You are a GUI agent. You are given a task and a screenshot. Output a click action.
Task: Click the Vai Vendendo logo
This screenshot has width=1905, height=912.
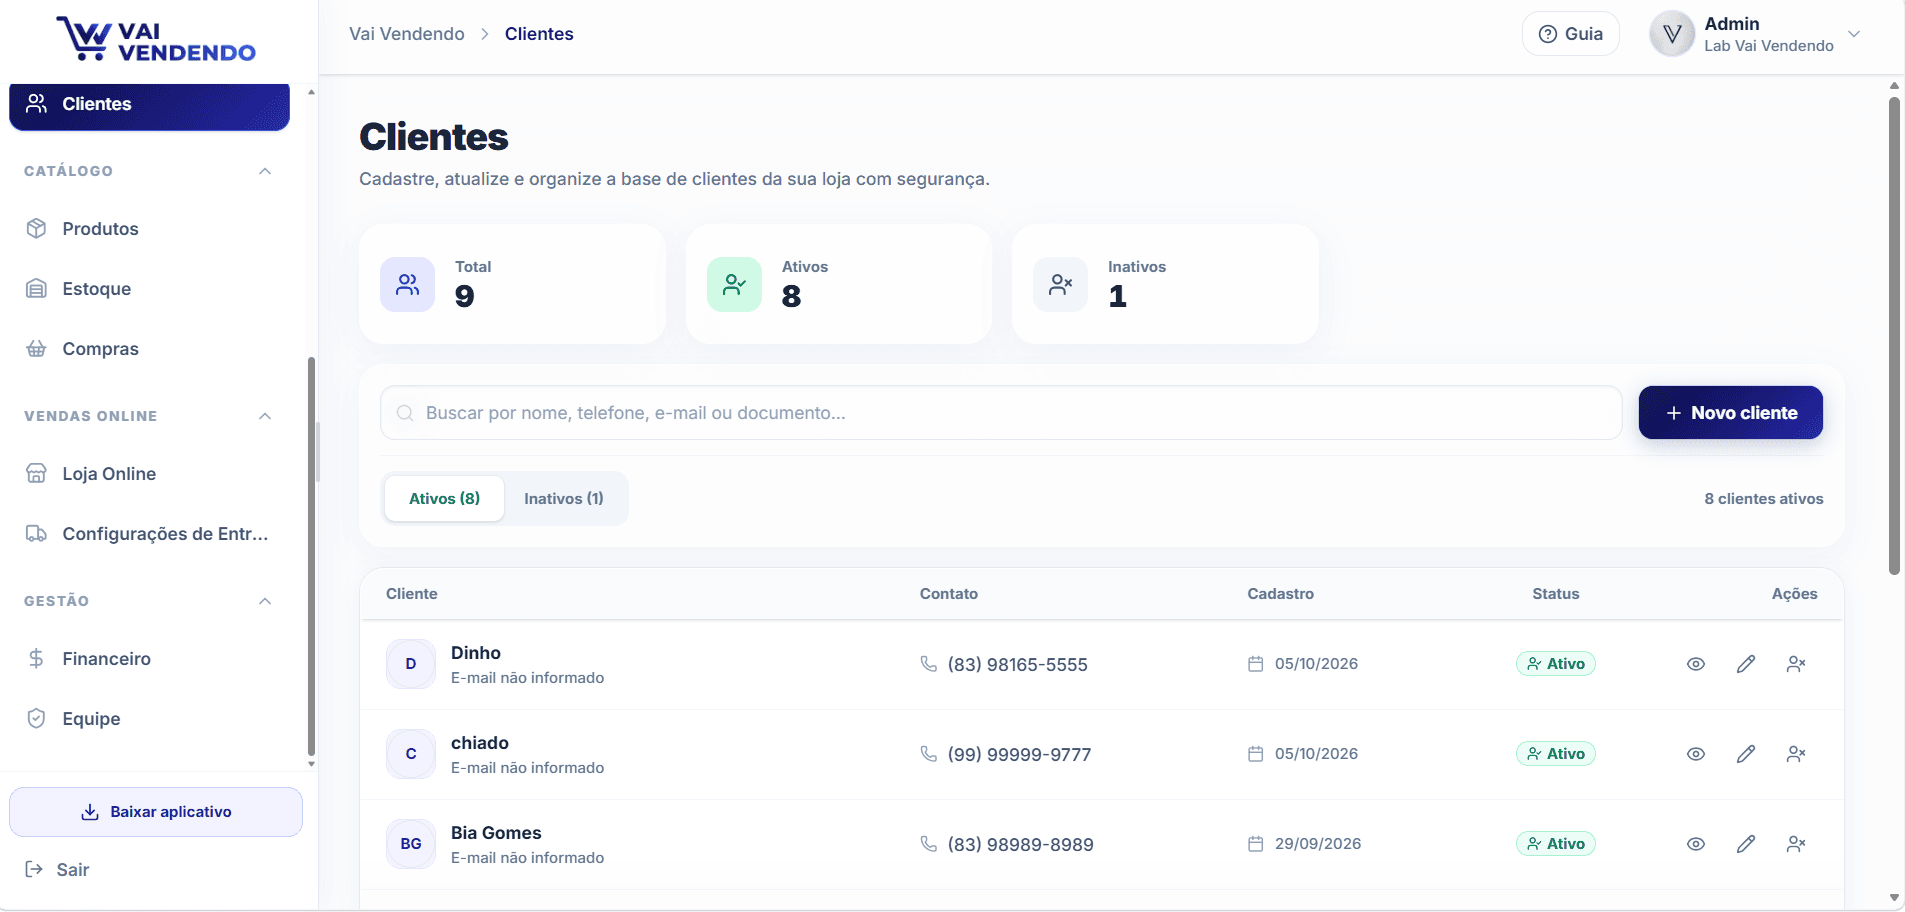[x=156, y=39]
